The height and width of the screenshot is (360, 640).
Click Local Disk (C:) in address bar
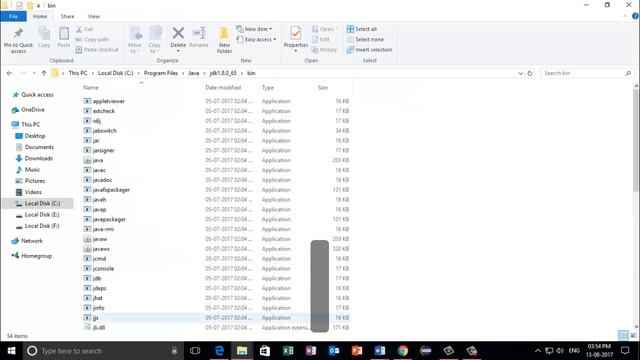pyautogui.click(x=116, y=73)
